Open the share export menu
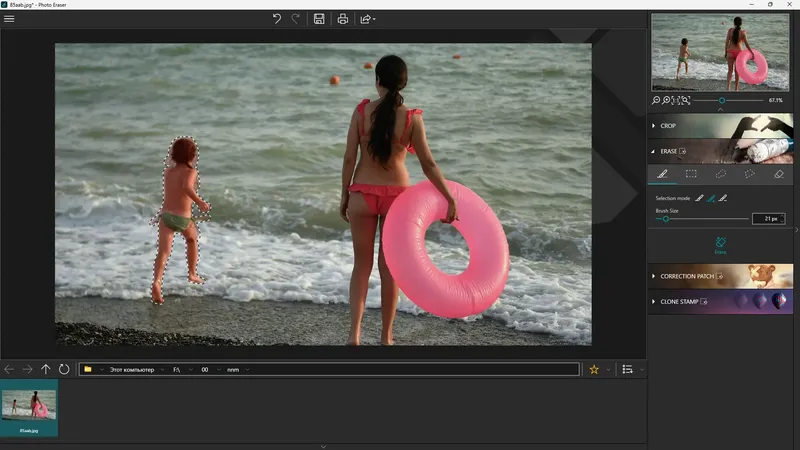This screenshot has height=450, width=800. 367,19
